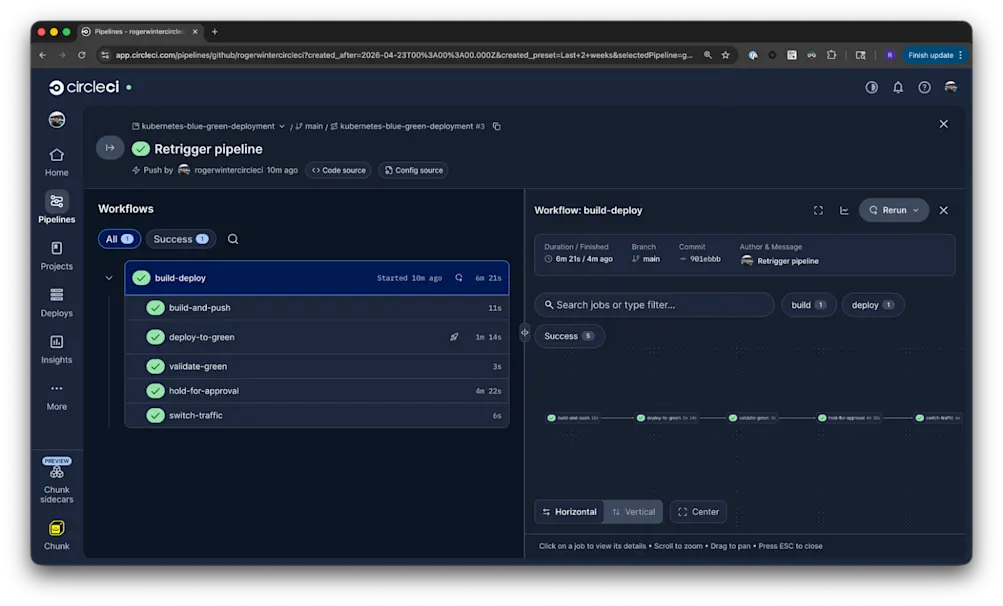The width and height of the screenshot is (1003, 606).
Task: Select the All workflows filter
Action: (119, 239)
